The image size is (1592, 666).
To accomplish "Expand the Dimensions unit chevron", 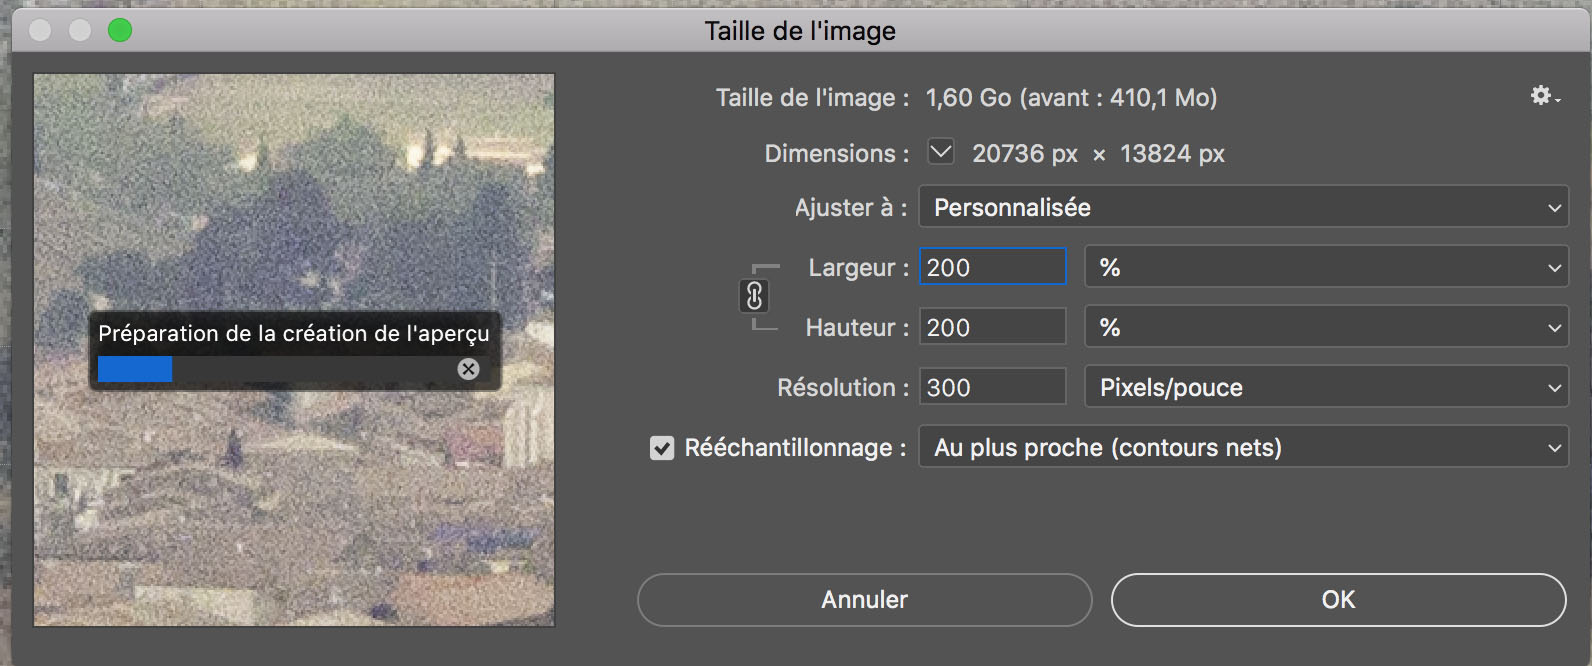I will (940, 152).
